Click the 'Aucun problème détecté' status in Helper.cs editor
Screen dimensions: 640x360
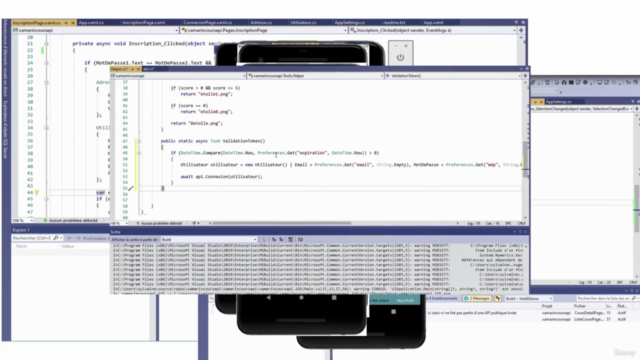pyautogui.click(x=159, y=223)
